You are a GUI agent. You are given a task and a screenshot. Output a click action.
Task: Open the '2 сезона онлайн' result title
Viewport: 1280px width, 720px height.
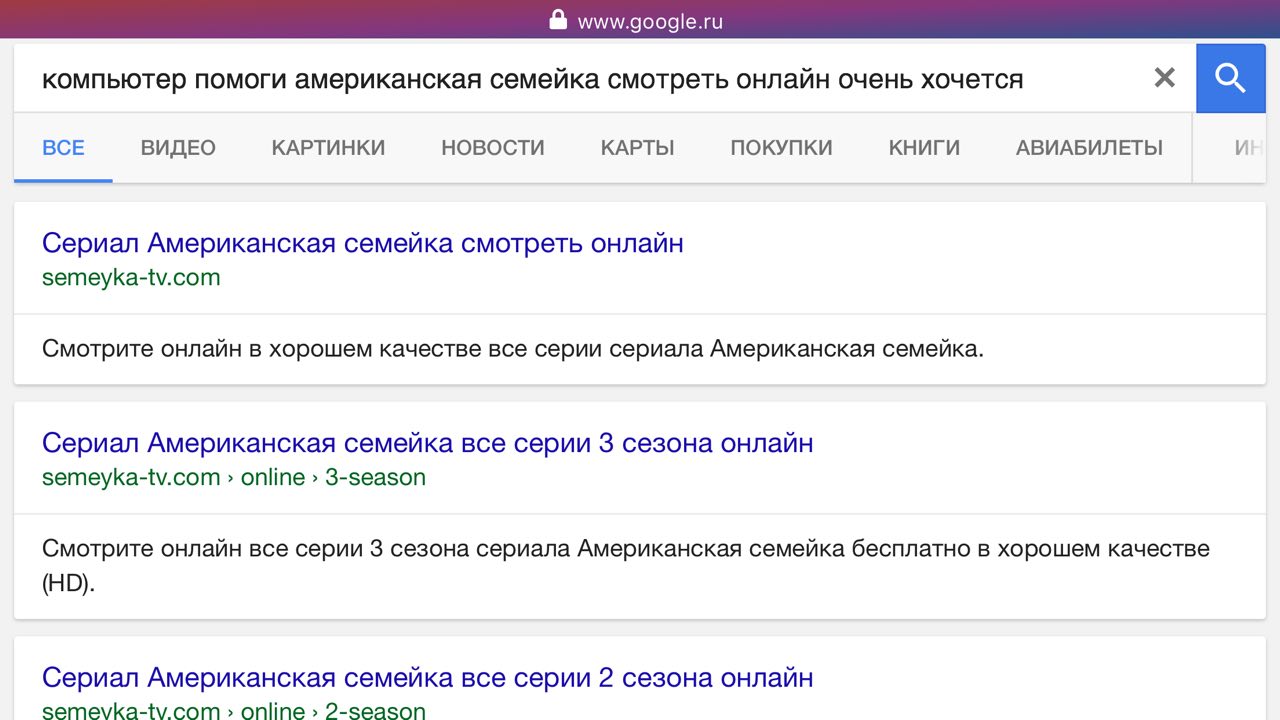coord(428,678)
